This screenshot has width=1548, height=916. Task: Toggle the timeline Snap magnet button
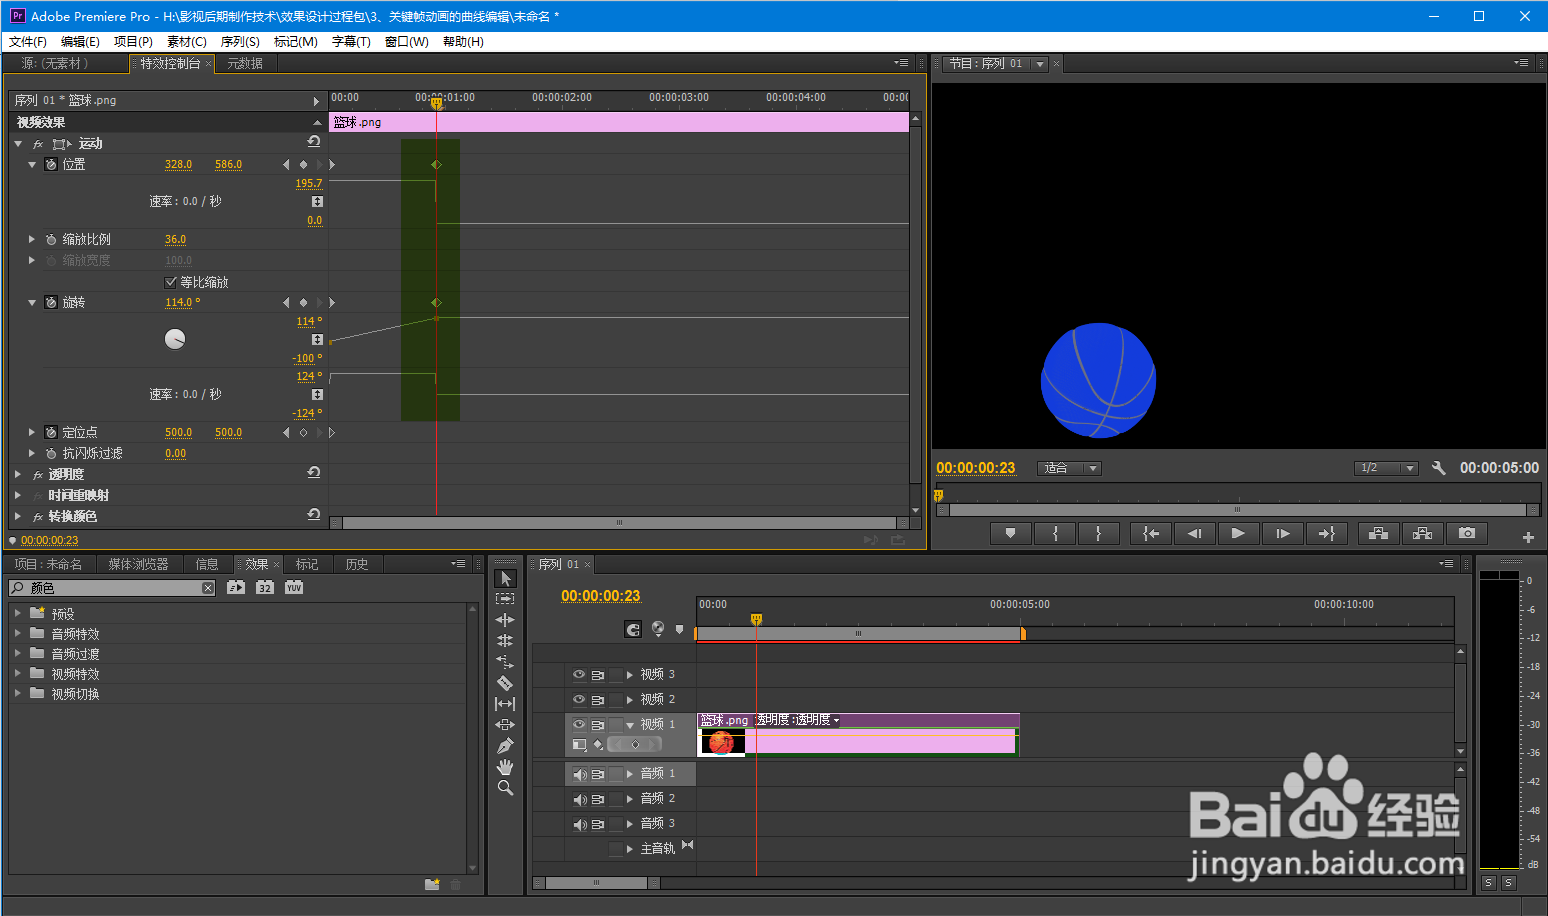tap(633, 629)
